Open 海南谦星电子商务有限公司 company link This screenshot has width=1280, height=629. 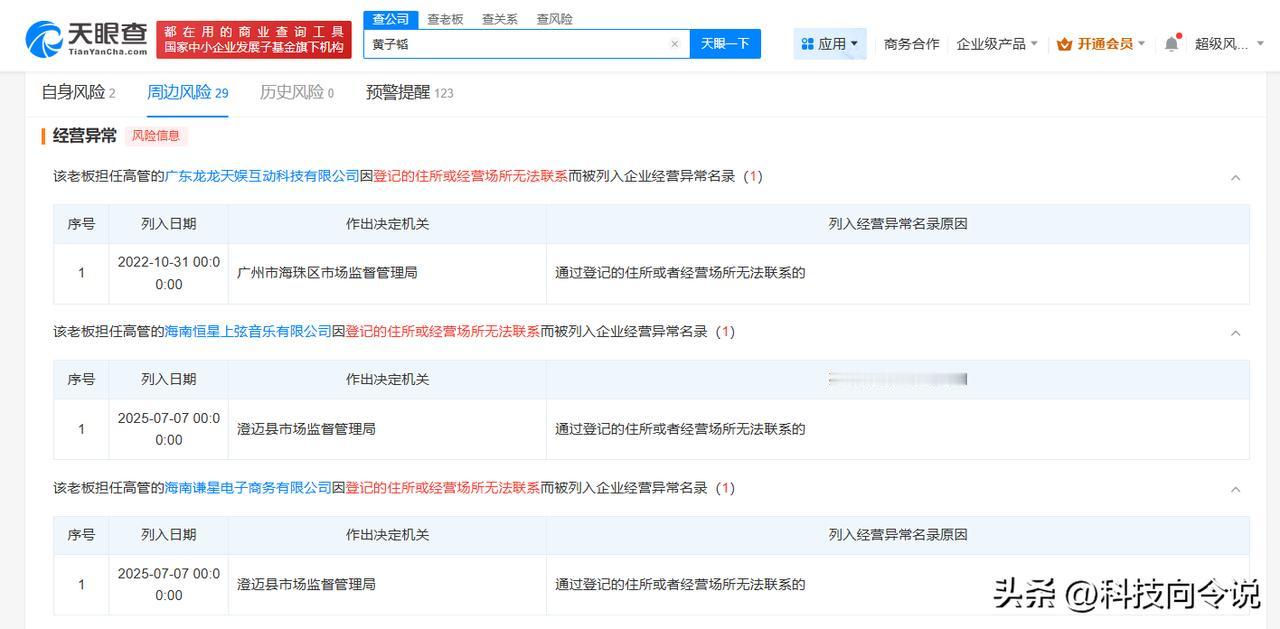[248, 488]
